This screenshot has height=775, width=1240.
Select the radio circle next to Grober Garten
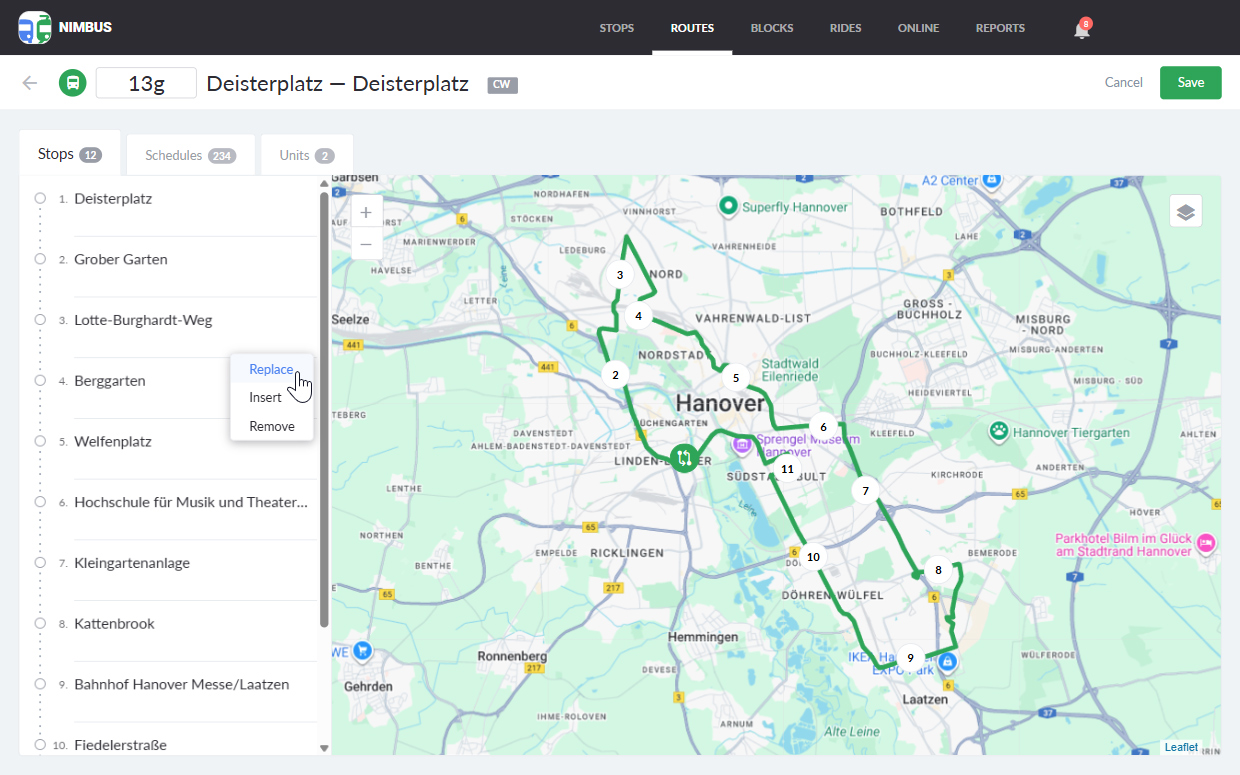point(40,259)
